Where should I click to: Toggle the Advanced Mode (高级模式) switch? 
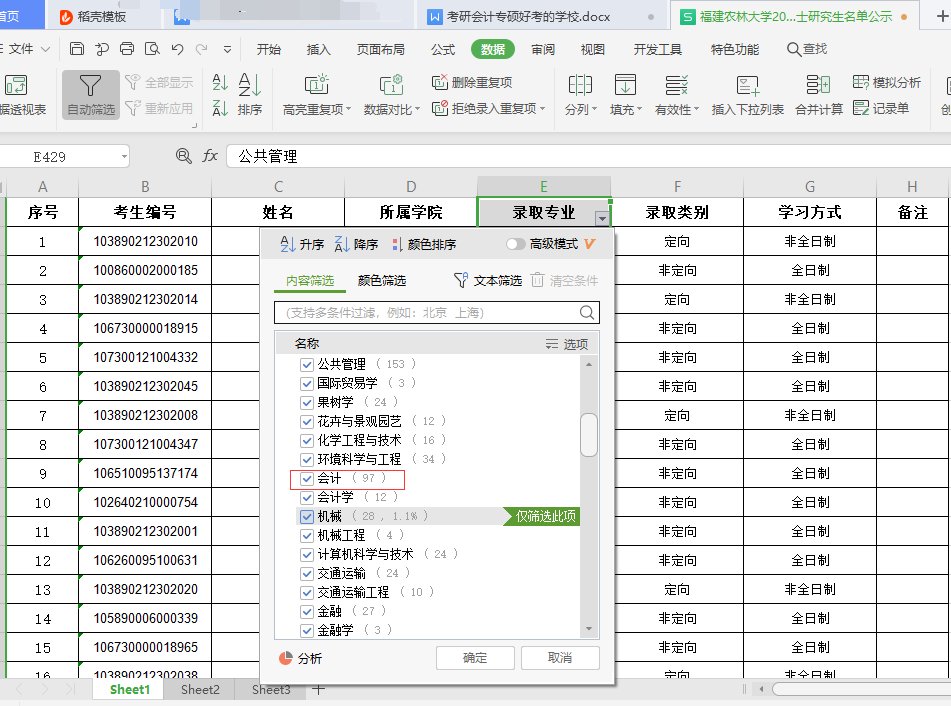tap(515, 244)
